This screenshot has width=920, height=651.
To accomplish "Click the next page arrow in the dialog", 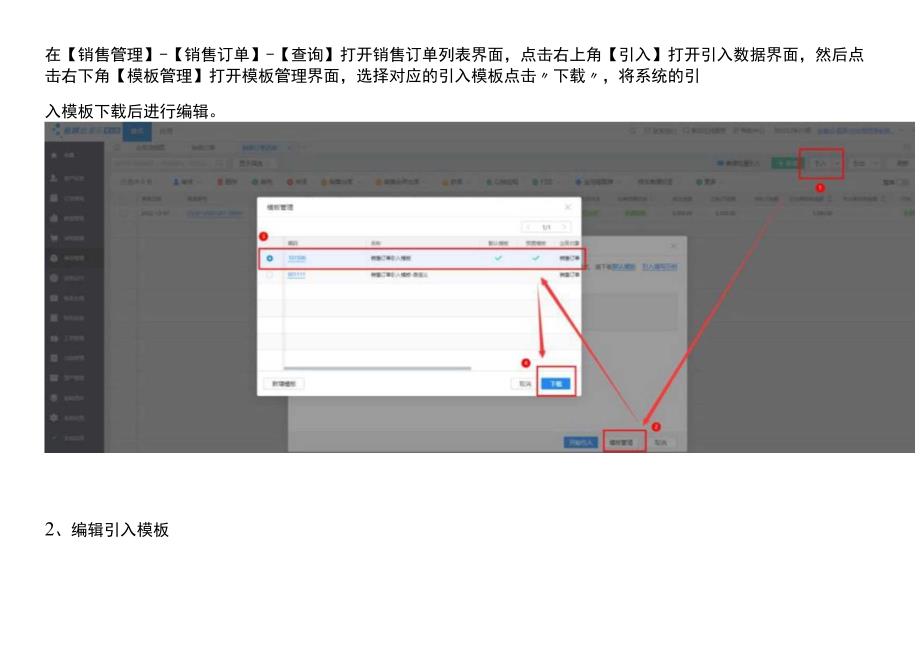I will pyautogui.click(x=565, y=227).
